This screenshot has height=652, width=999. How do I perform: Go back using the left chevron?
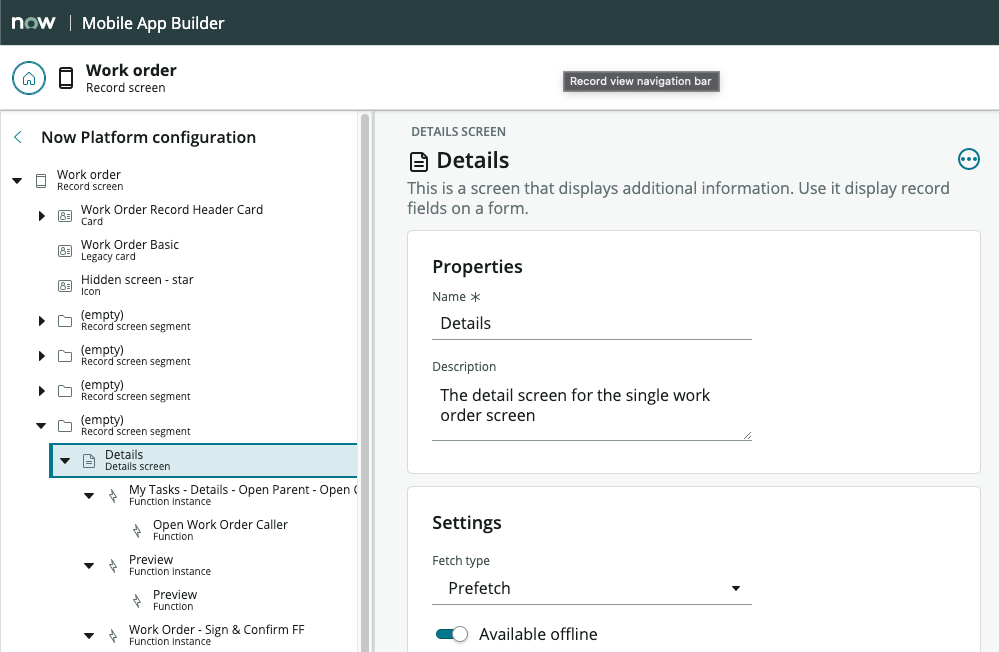coord(18,137)
